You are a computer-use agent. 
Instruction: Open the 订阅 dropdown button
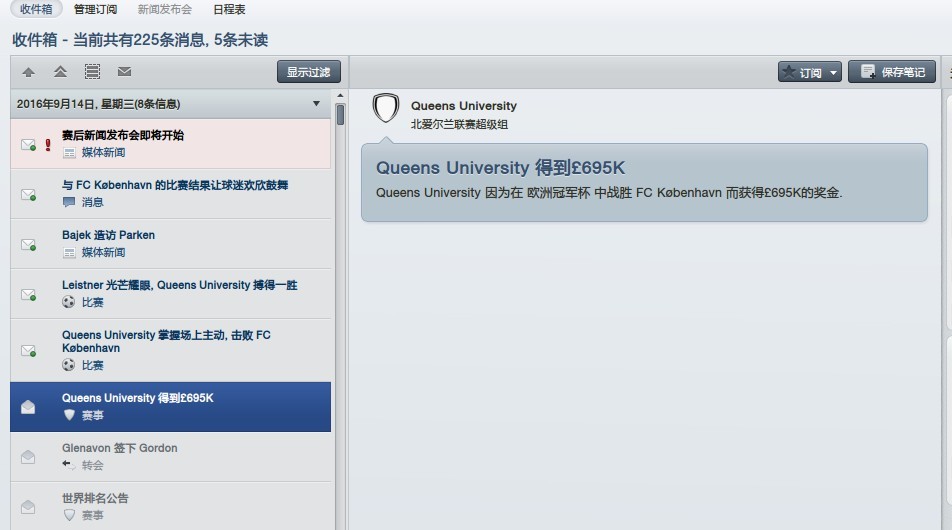click(x=810, y=72)
